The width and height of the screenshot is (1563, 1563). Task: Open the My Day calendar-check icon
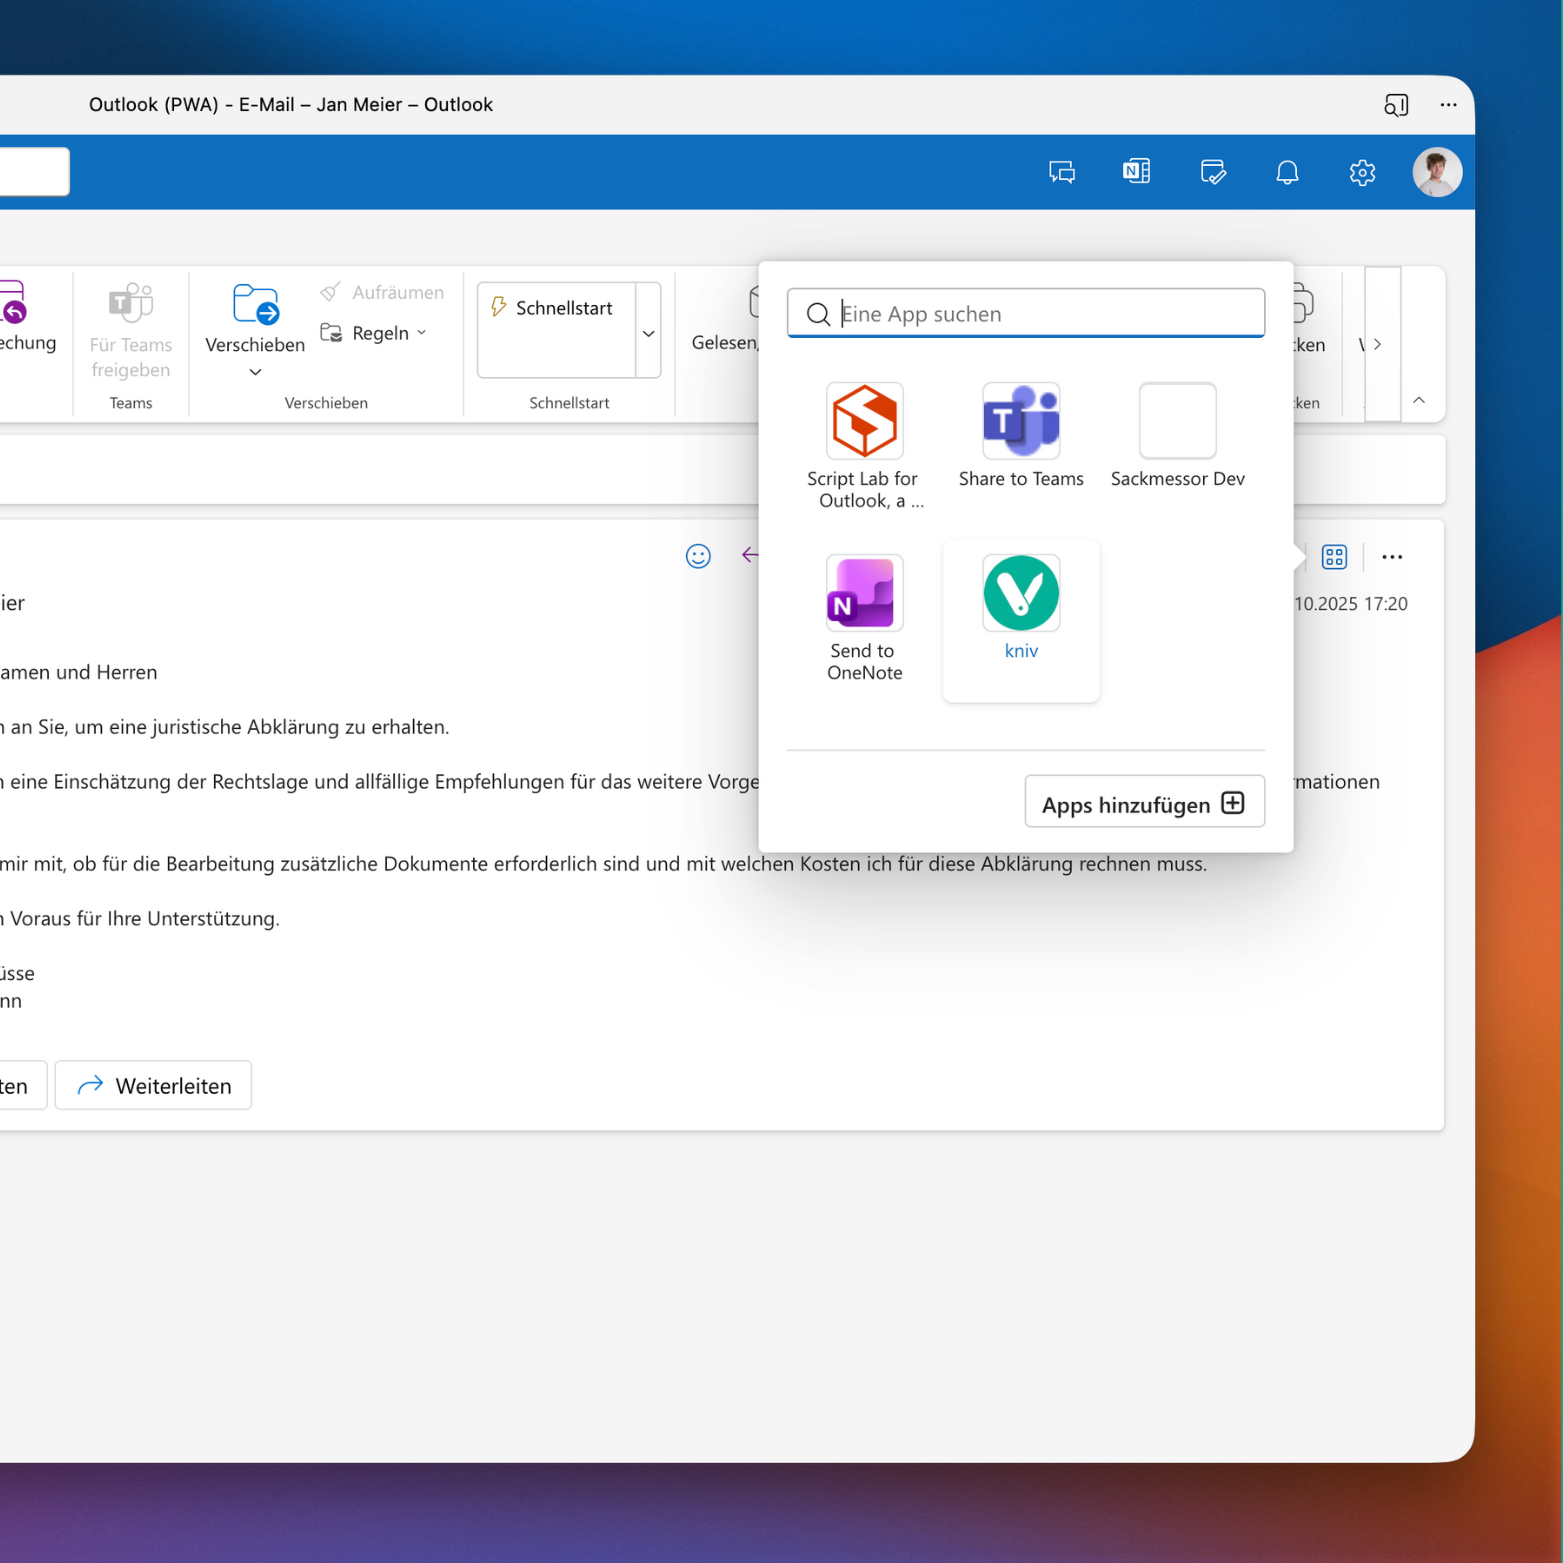pyautogui.click(x=1212, y=173)
